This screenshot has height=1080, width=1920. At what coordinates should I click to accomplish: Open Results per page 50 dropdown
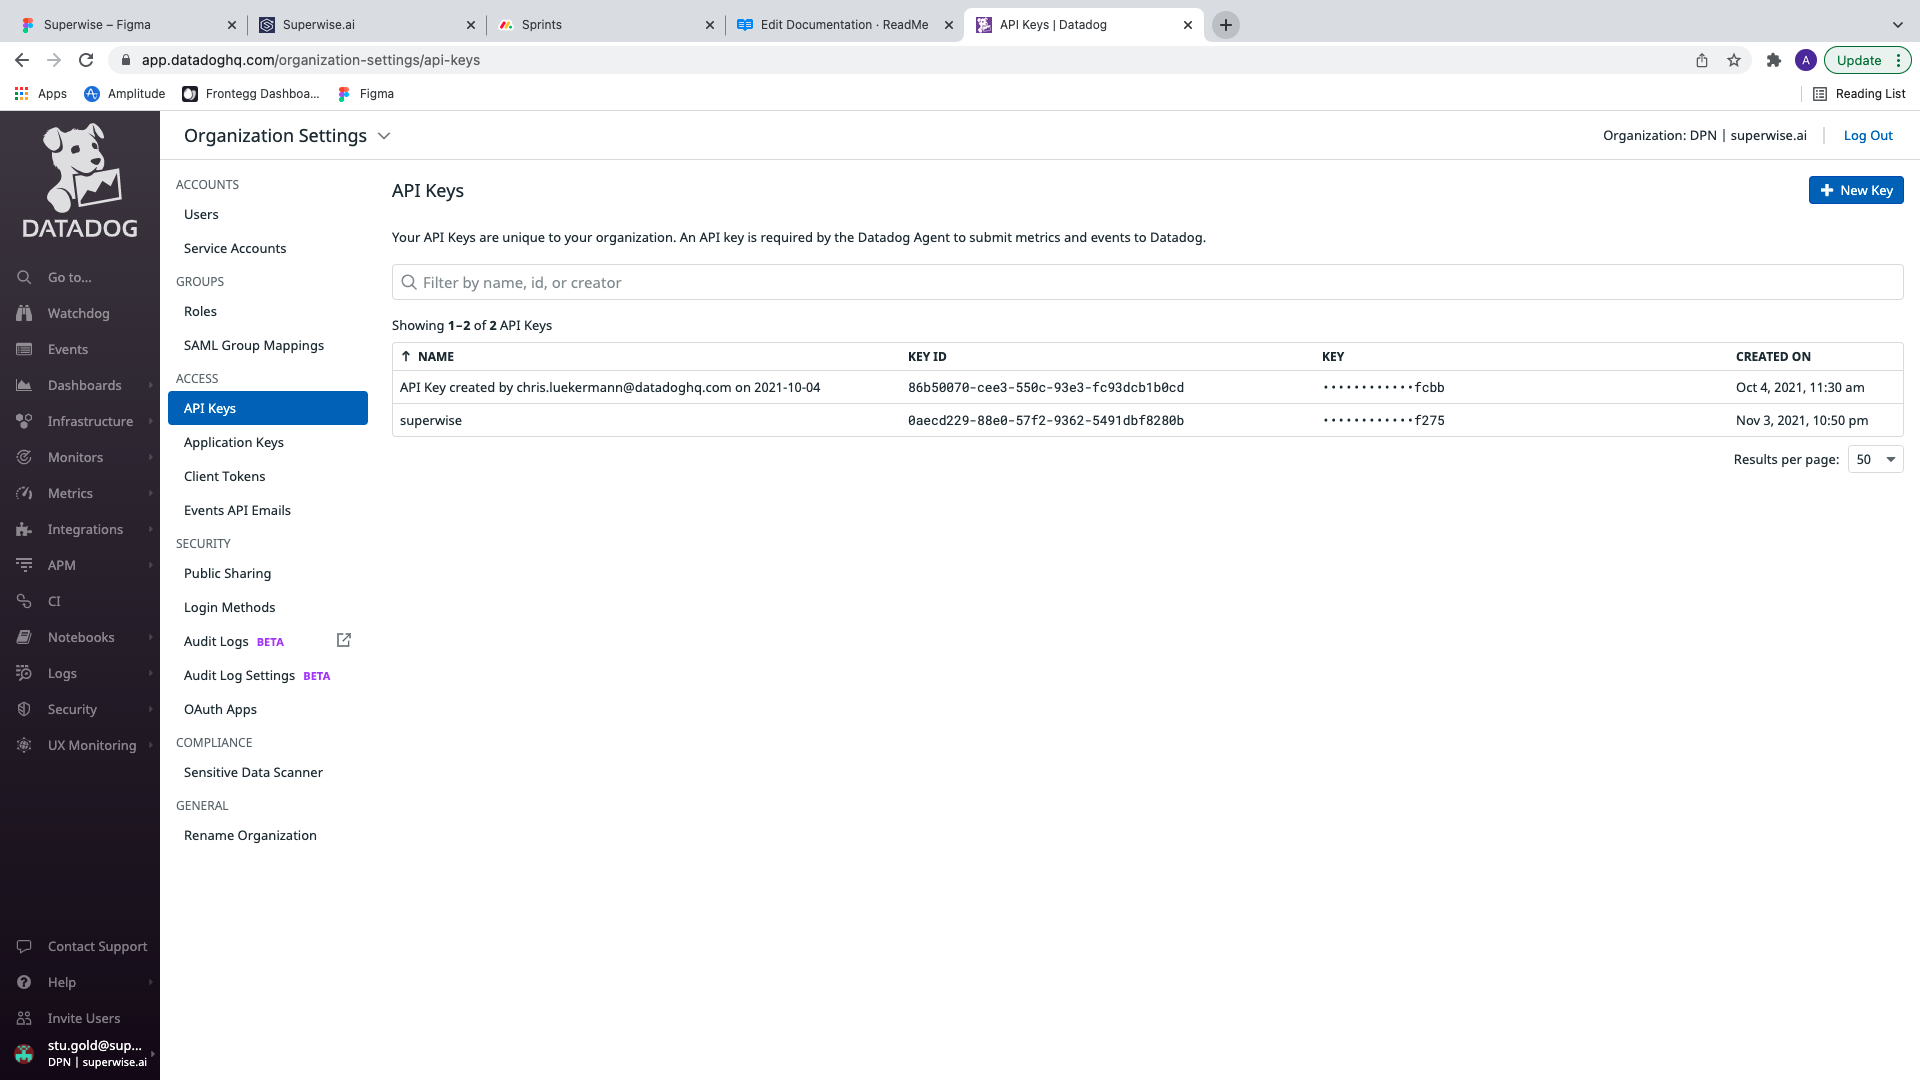1875,459
